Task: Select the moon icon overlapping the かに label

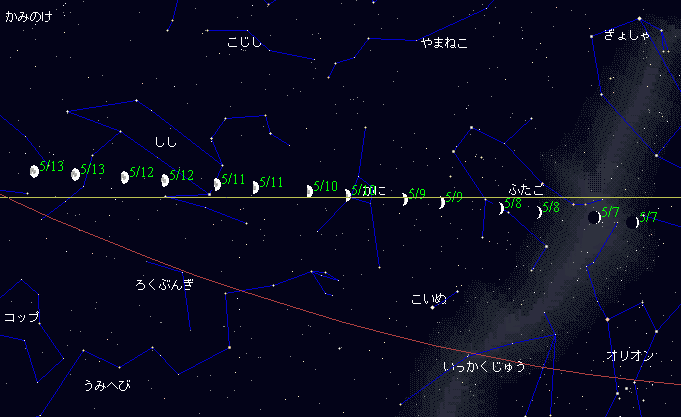Action: [x=348, y=194]
